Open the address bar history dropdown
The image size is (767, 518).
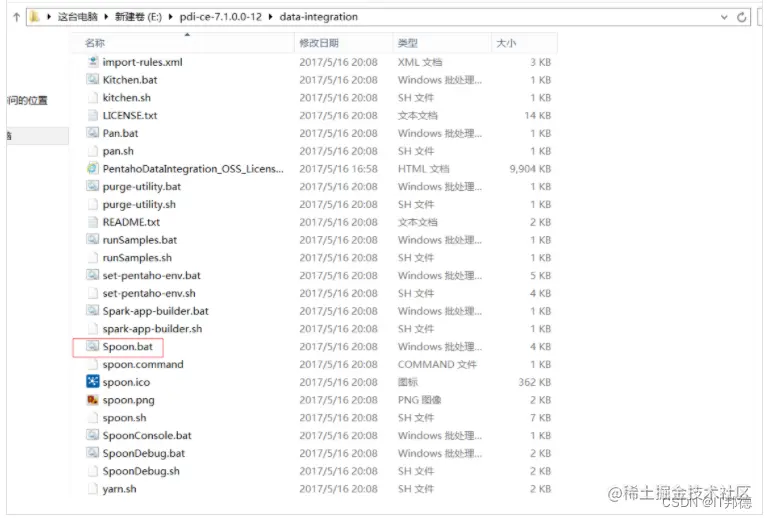[724, 17]
